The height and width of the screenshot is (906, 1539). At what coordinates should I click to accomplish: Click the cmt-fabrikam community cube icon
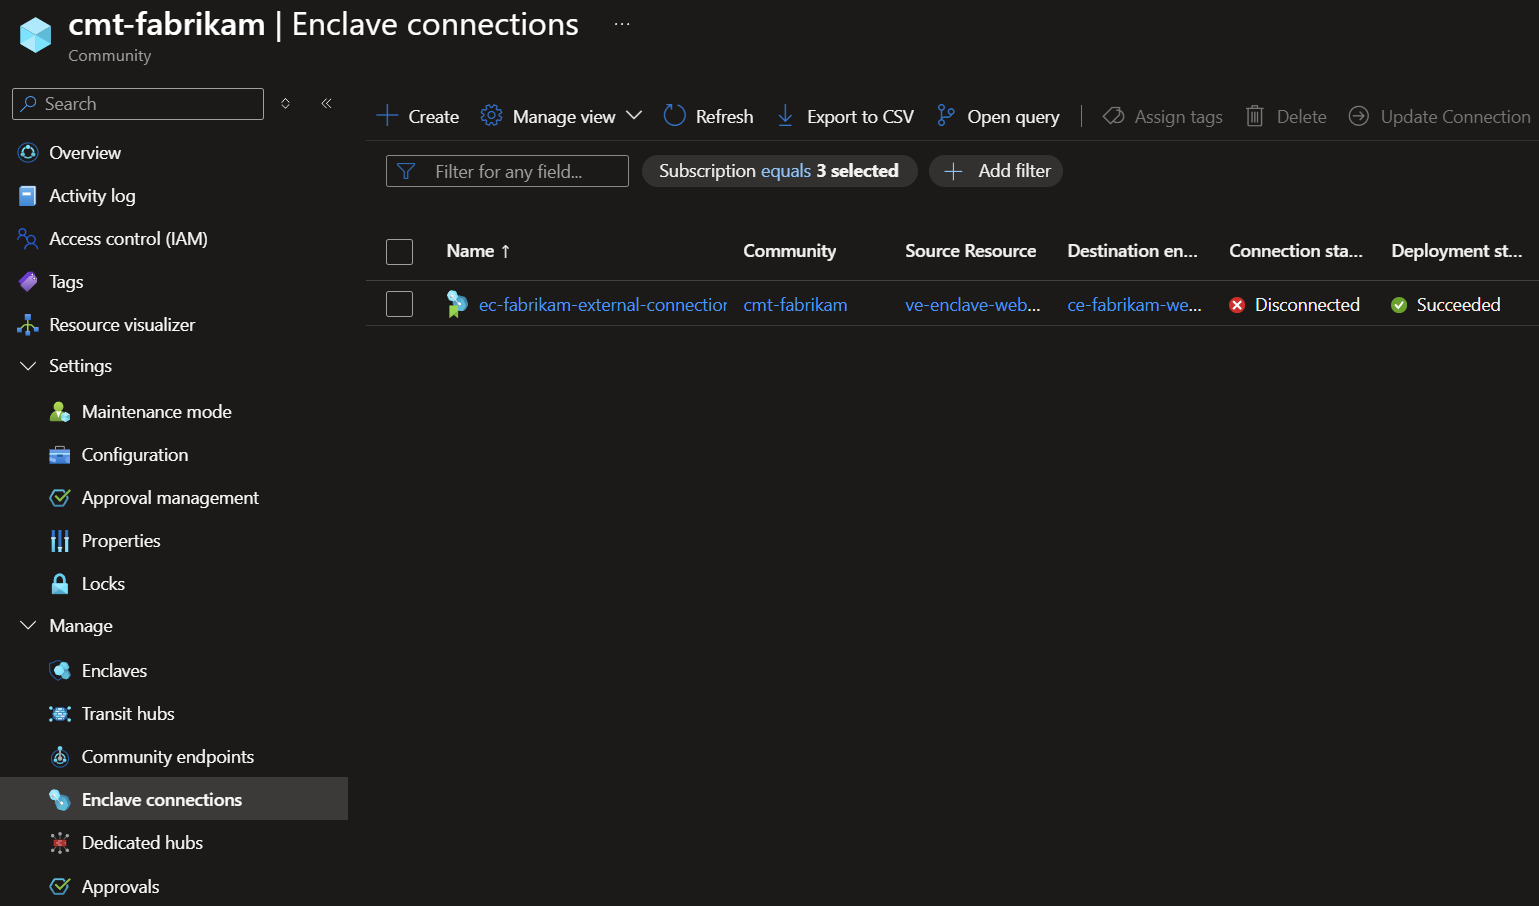click(36, 35)
